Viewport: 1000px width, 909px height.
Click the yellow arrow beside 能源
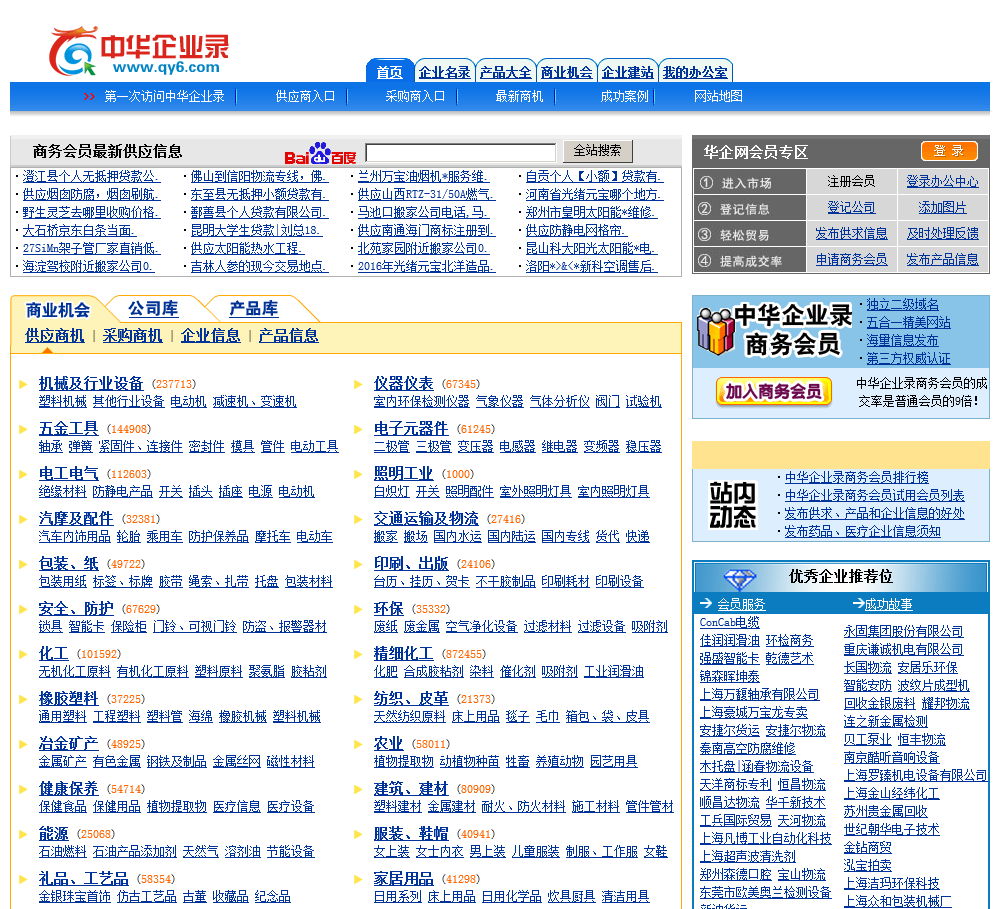point(24,834)
